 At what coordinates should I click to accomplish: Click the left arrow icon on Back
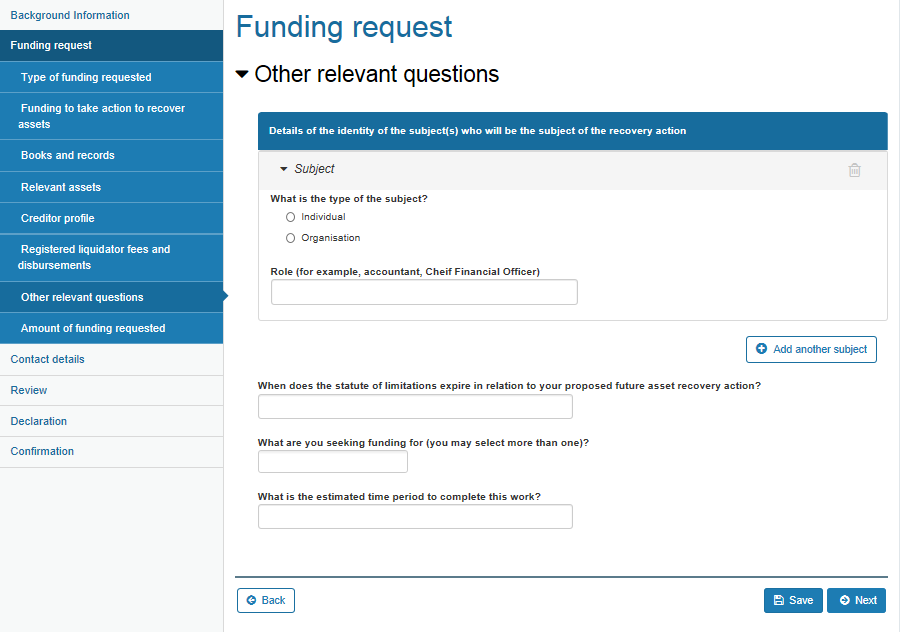coord(251,600)
